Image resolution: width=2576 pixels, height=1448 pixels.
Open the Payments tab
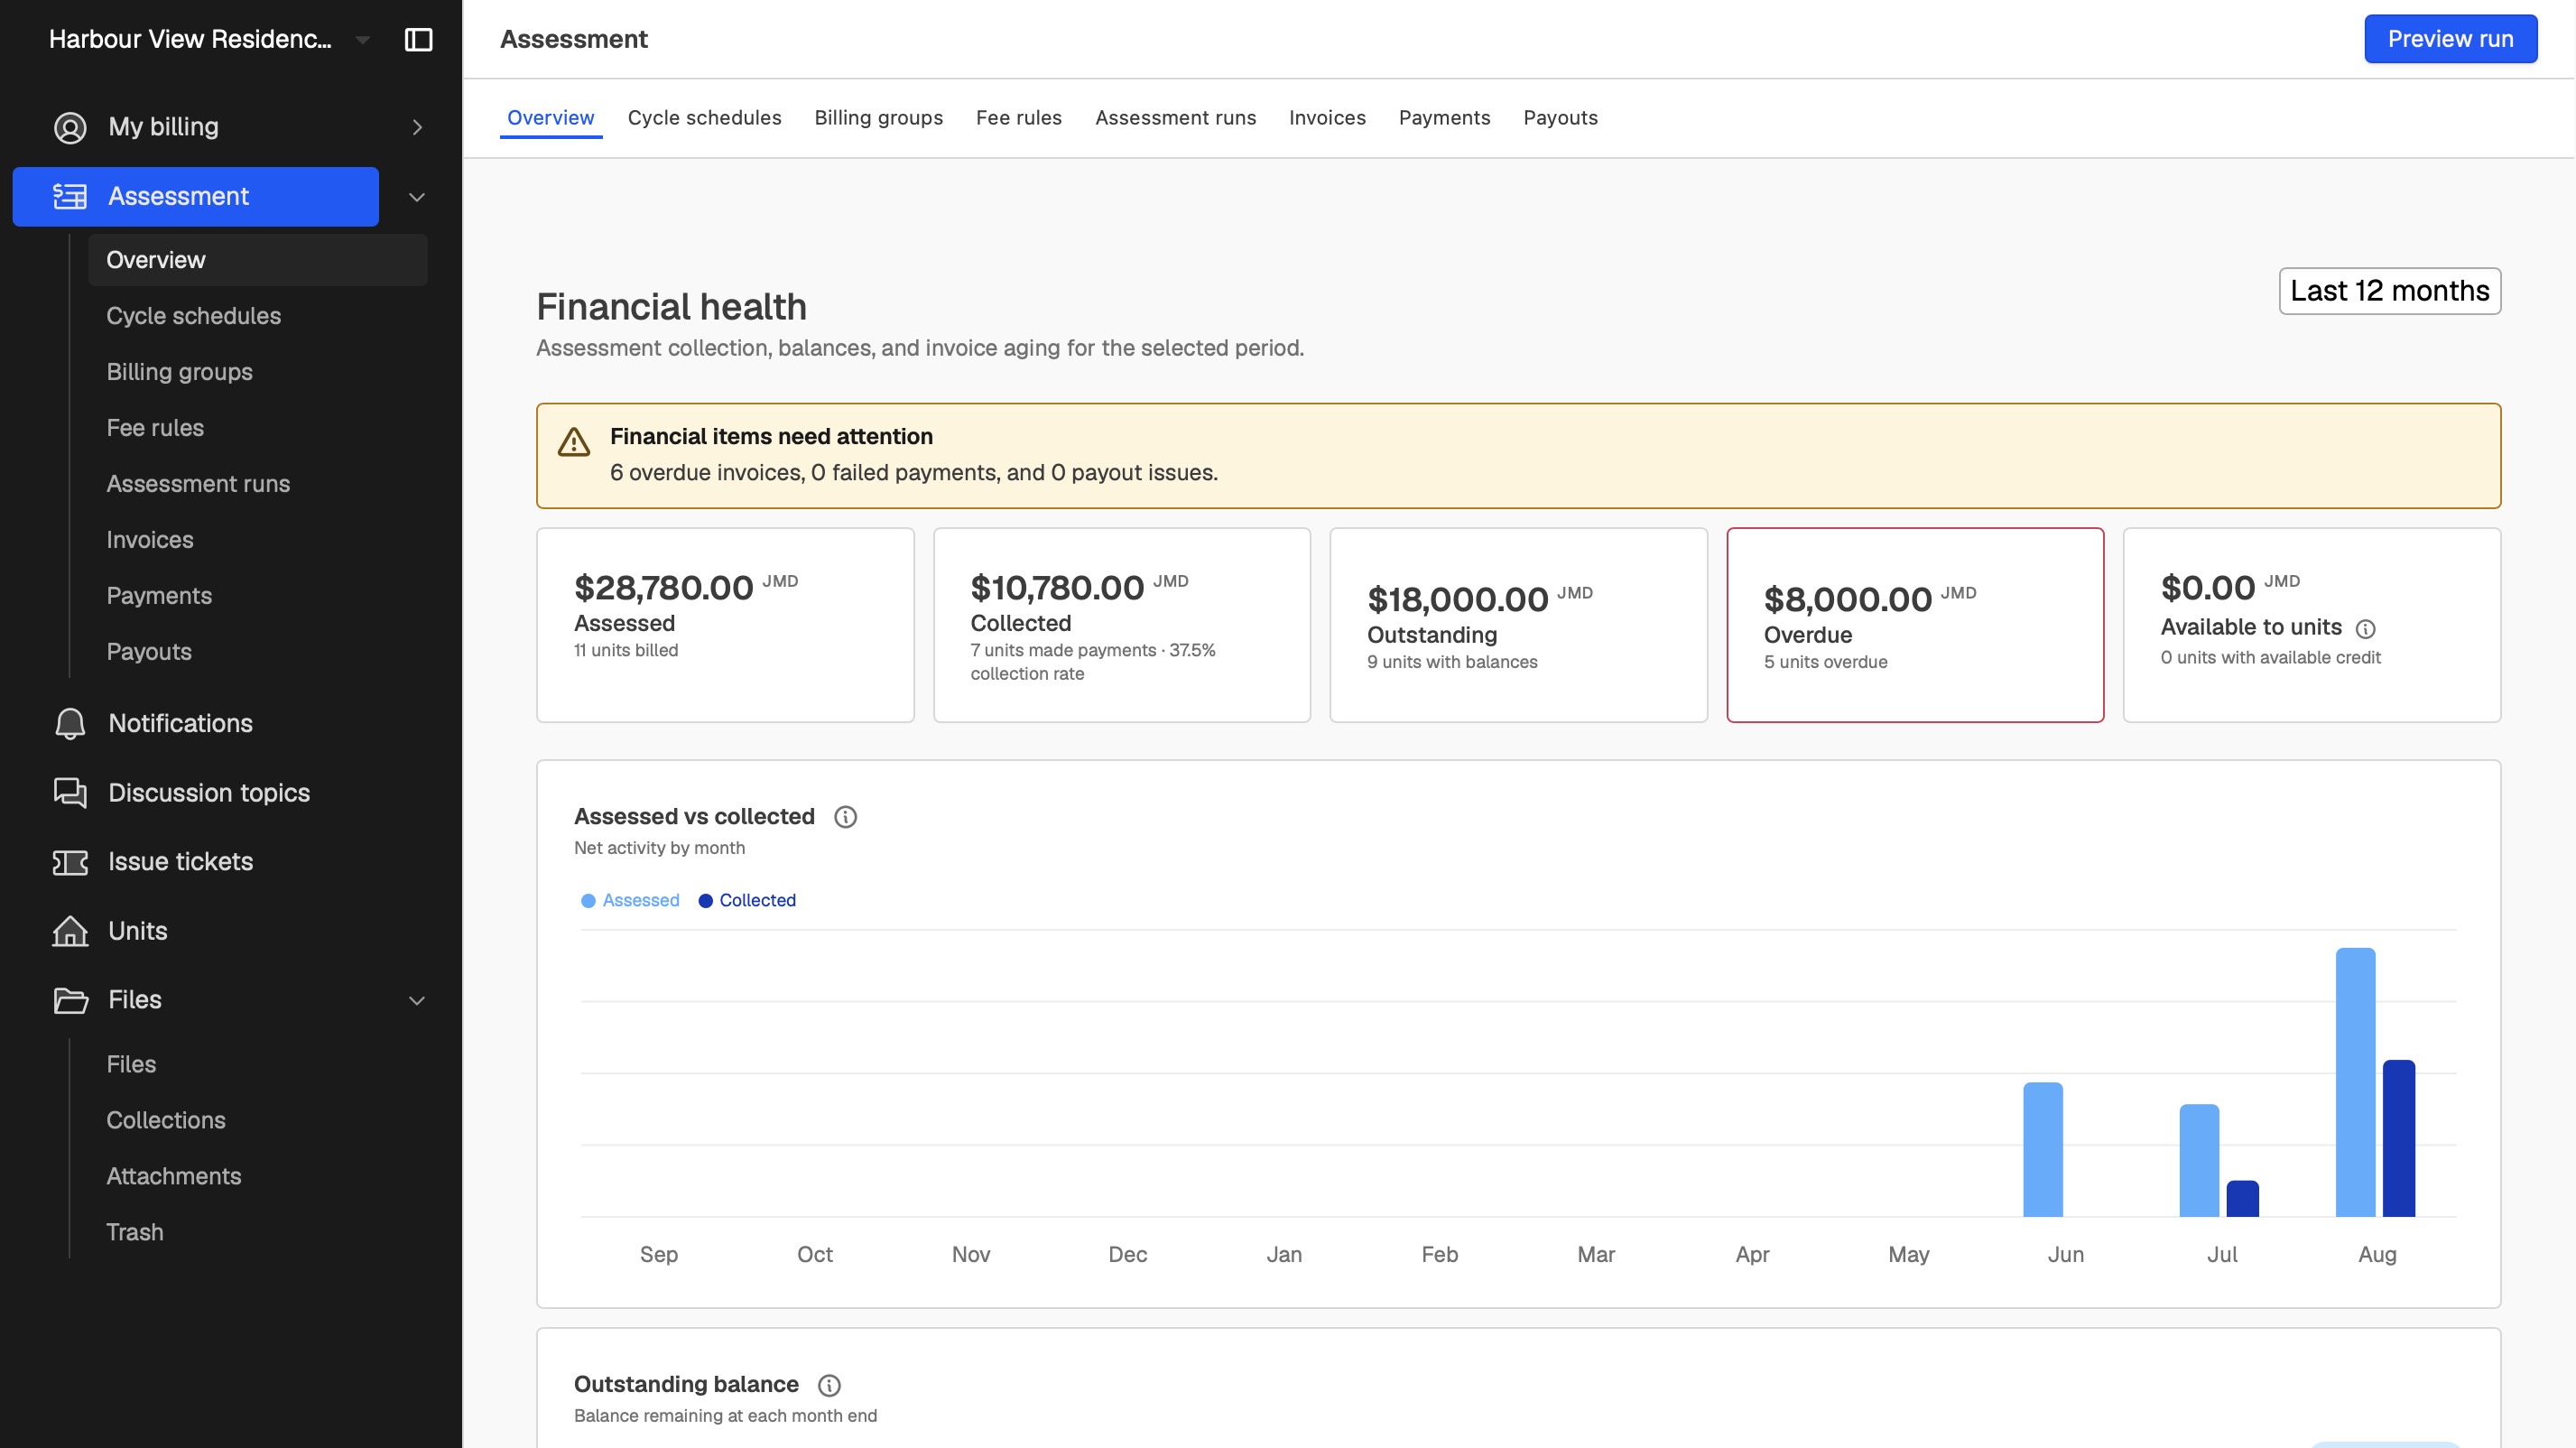[1444, 118]
